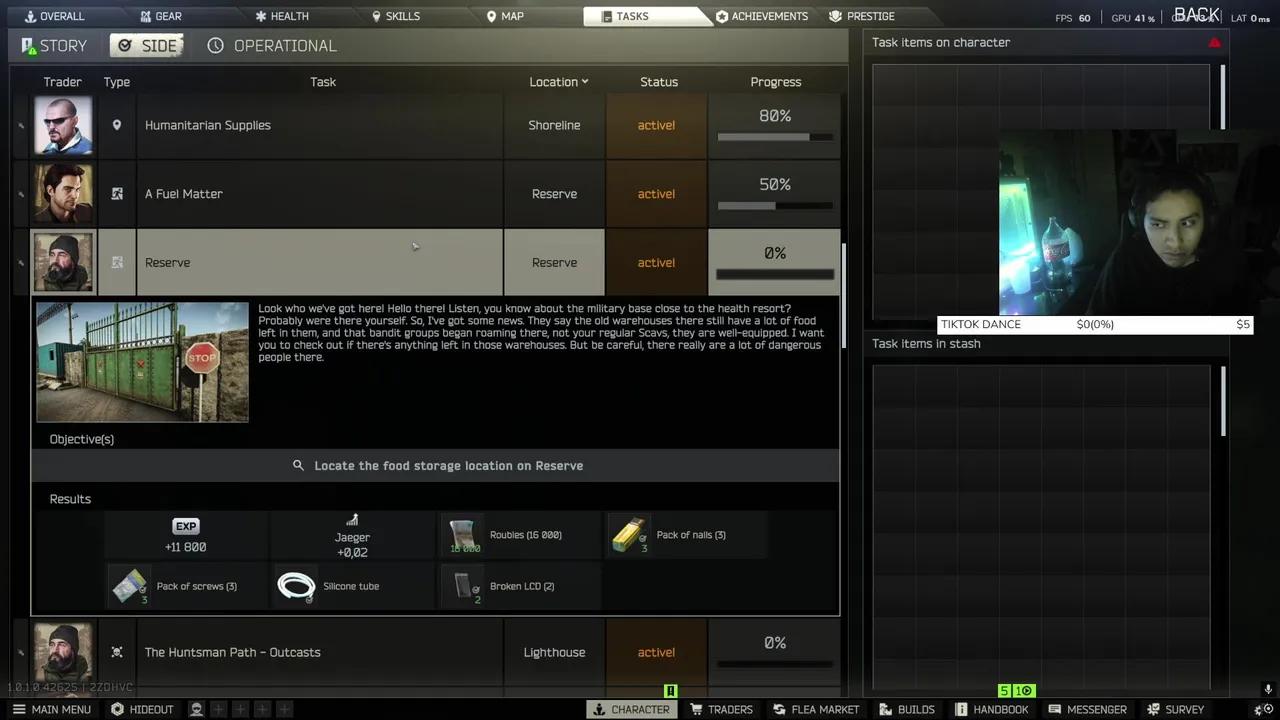Click task type icon for A Fuel Matter

[117, 194]
